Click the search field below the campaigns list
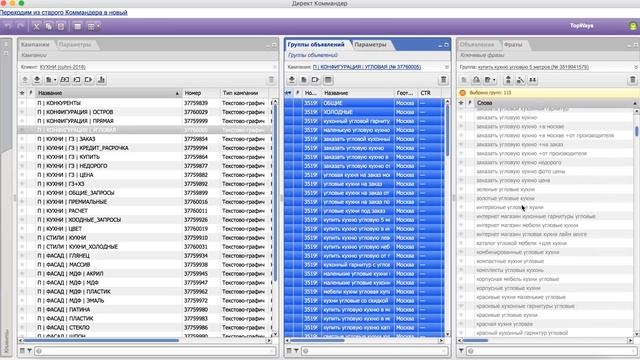Viewport: 640px width, 360px height. click(x=155, y=351)
